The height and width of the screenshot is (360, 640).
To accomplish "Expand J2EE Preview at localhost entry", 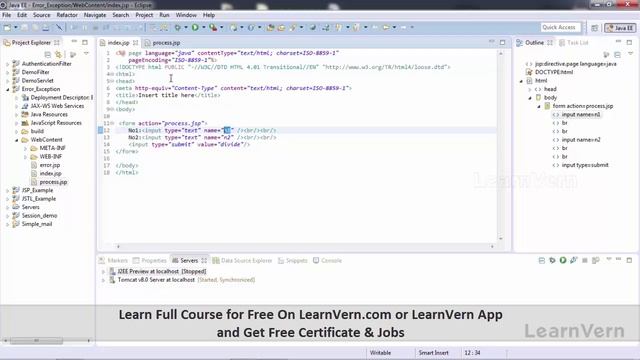I will tap(103, 271).
